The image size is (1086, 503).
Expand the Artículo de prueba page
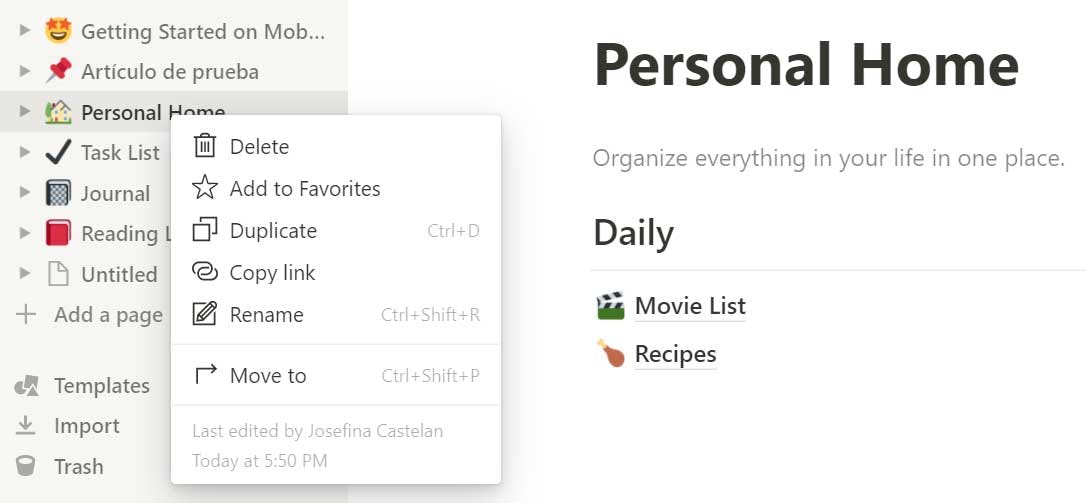coord(25,71)
